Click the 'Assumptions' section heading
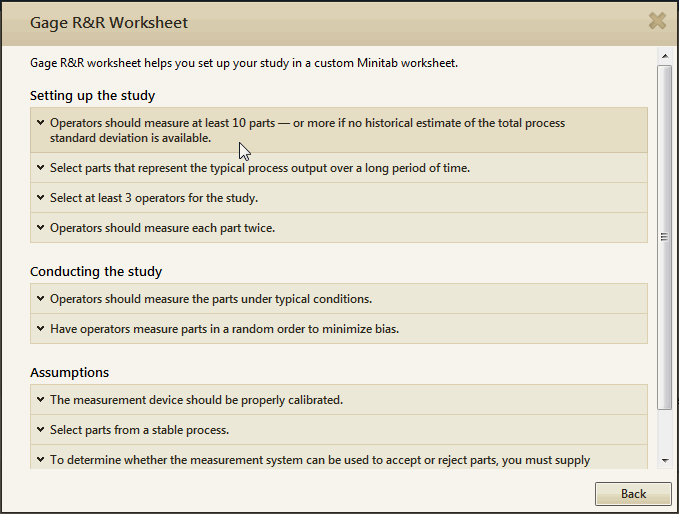 click(69, 372)
